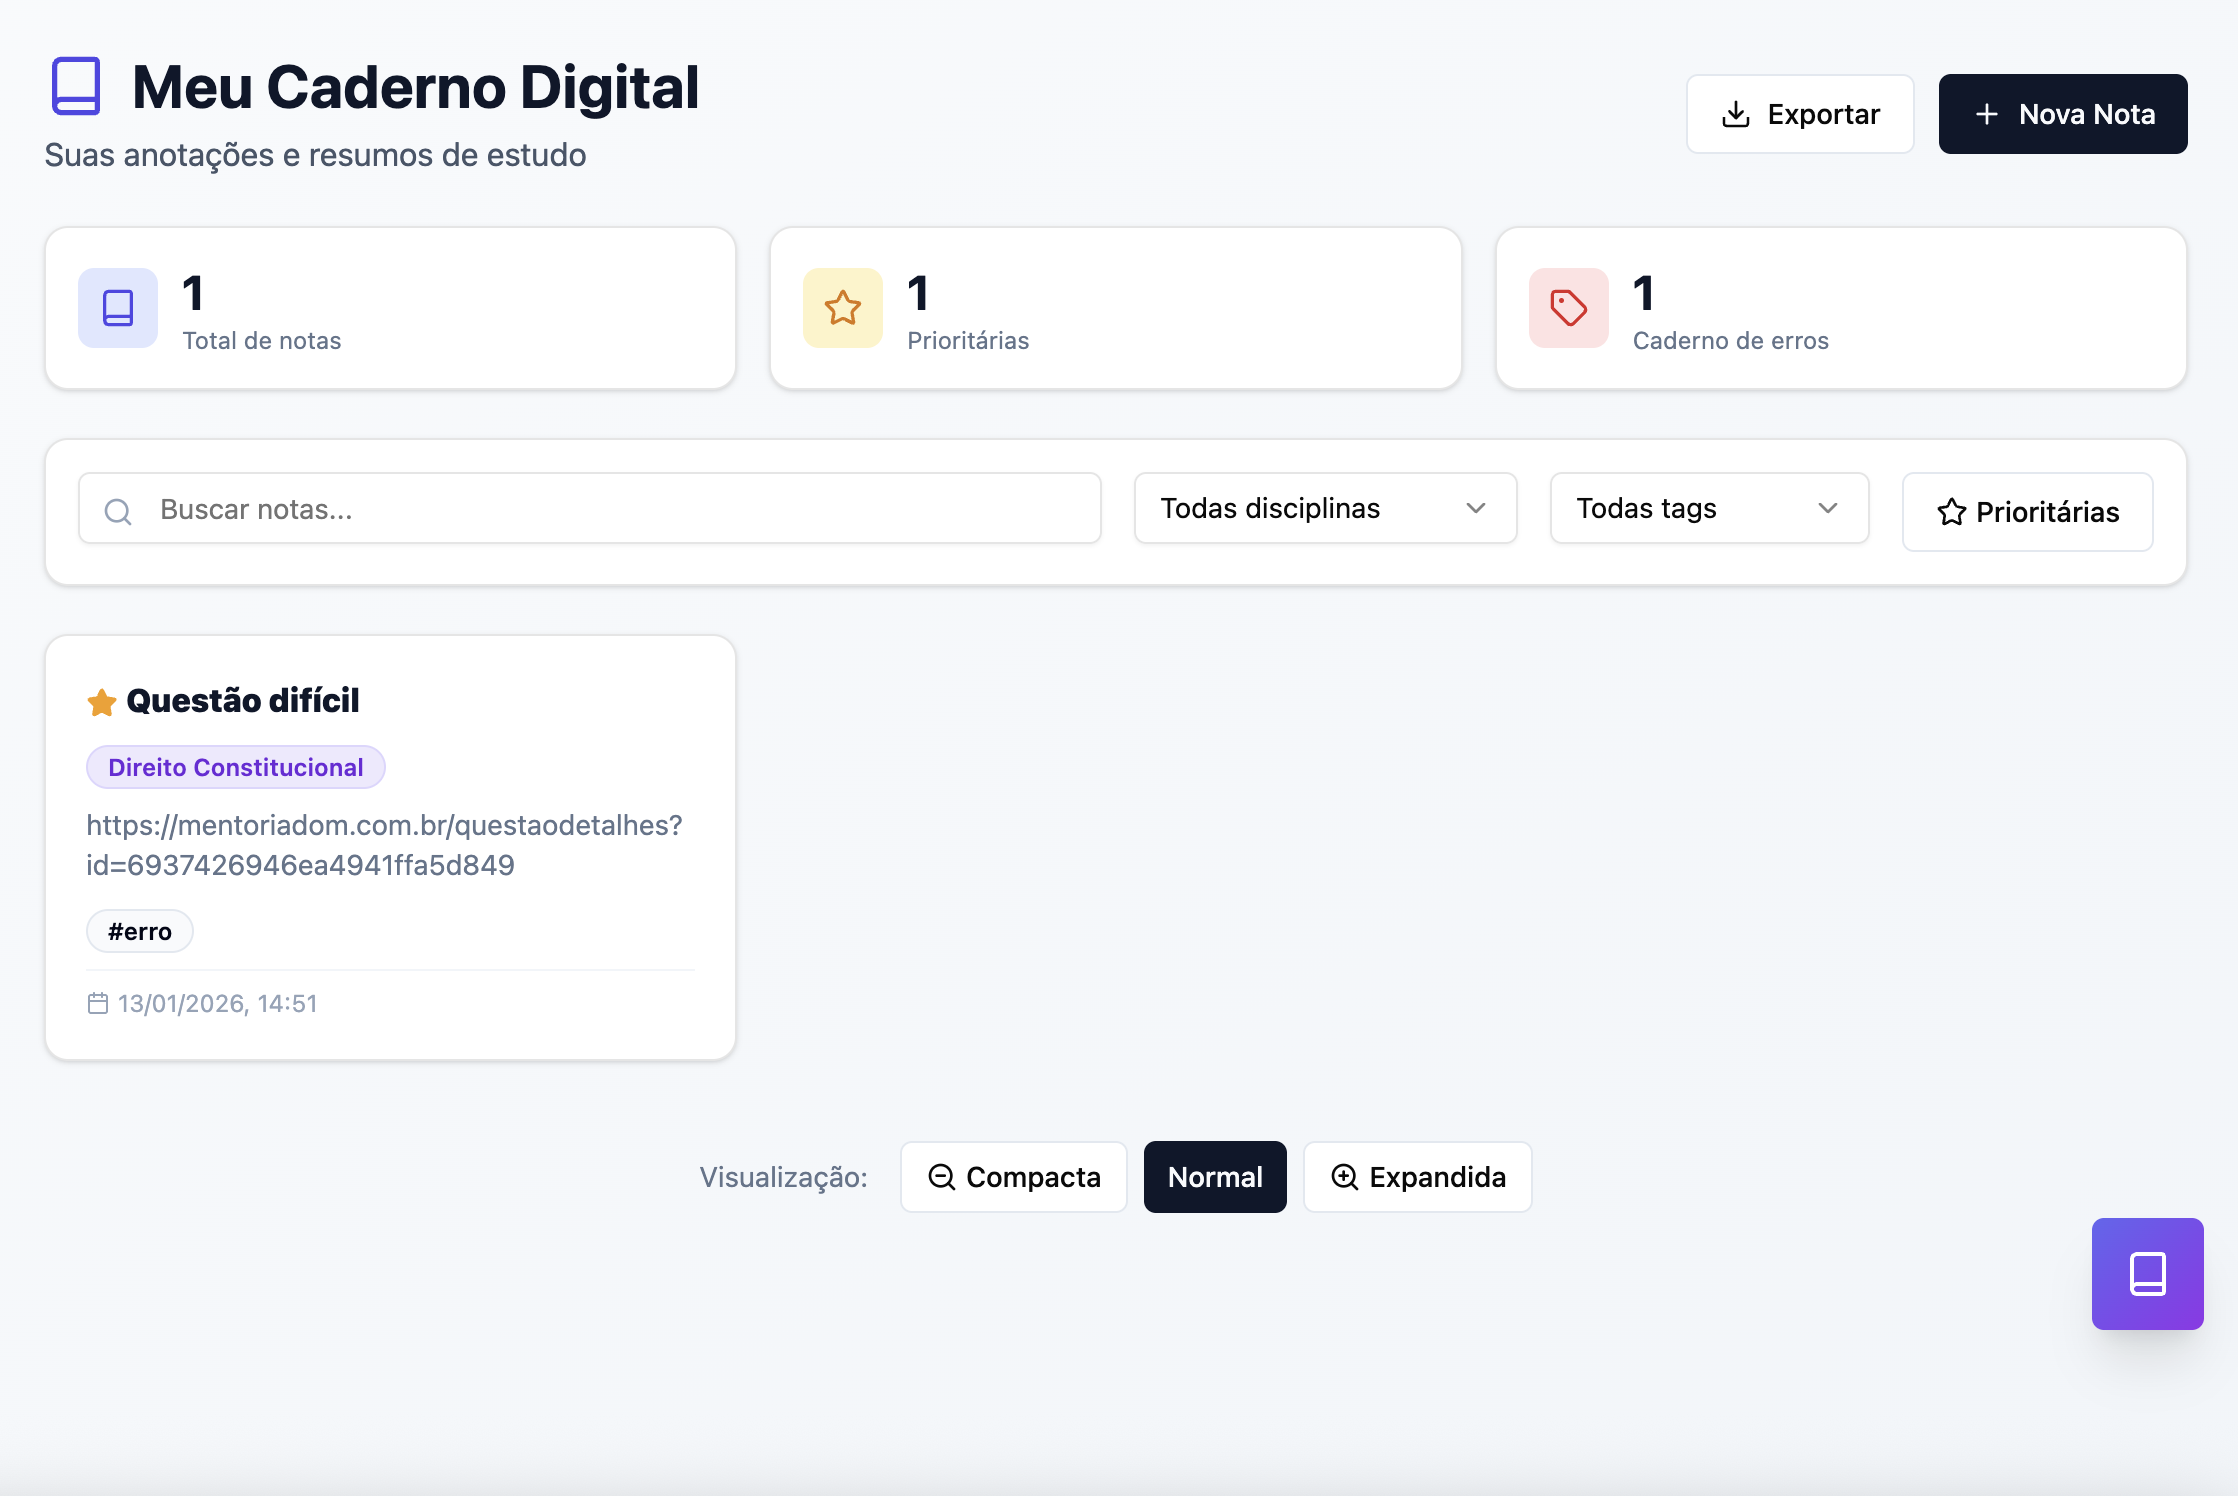
Task: Click the chevron arrow on Todas tags
Action: [x=1828, y=508]
